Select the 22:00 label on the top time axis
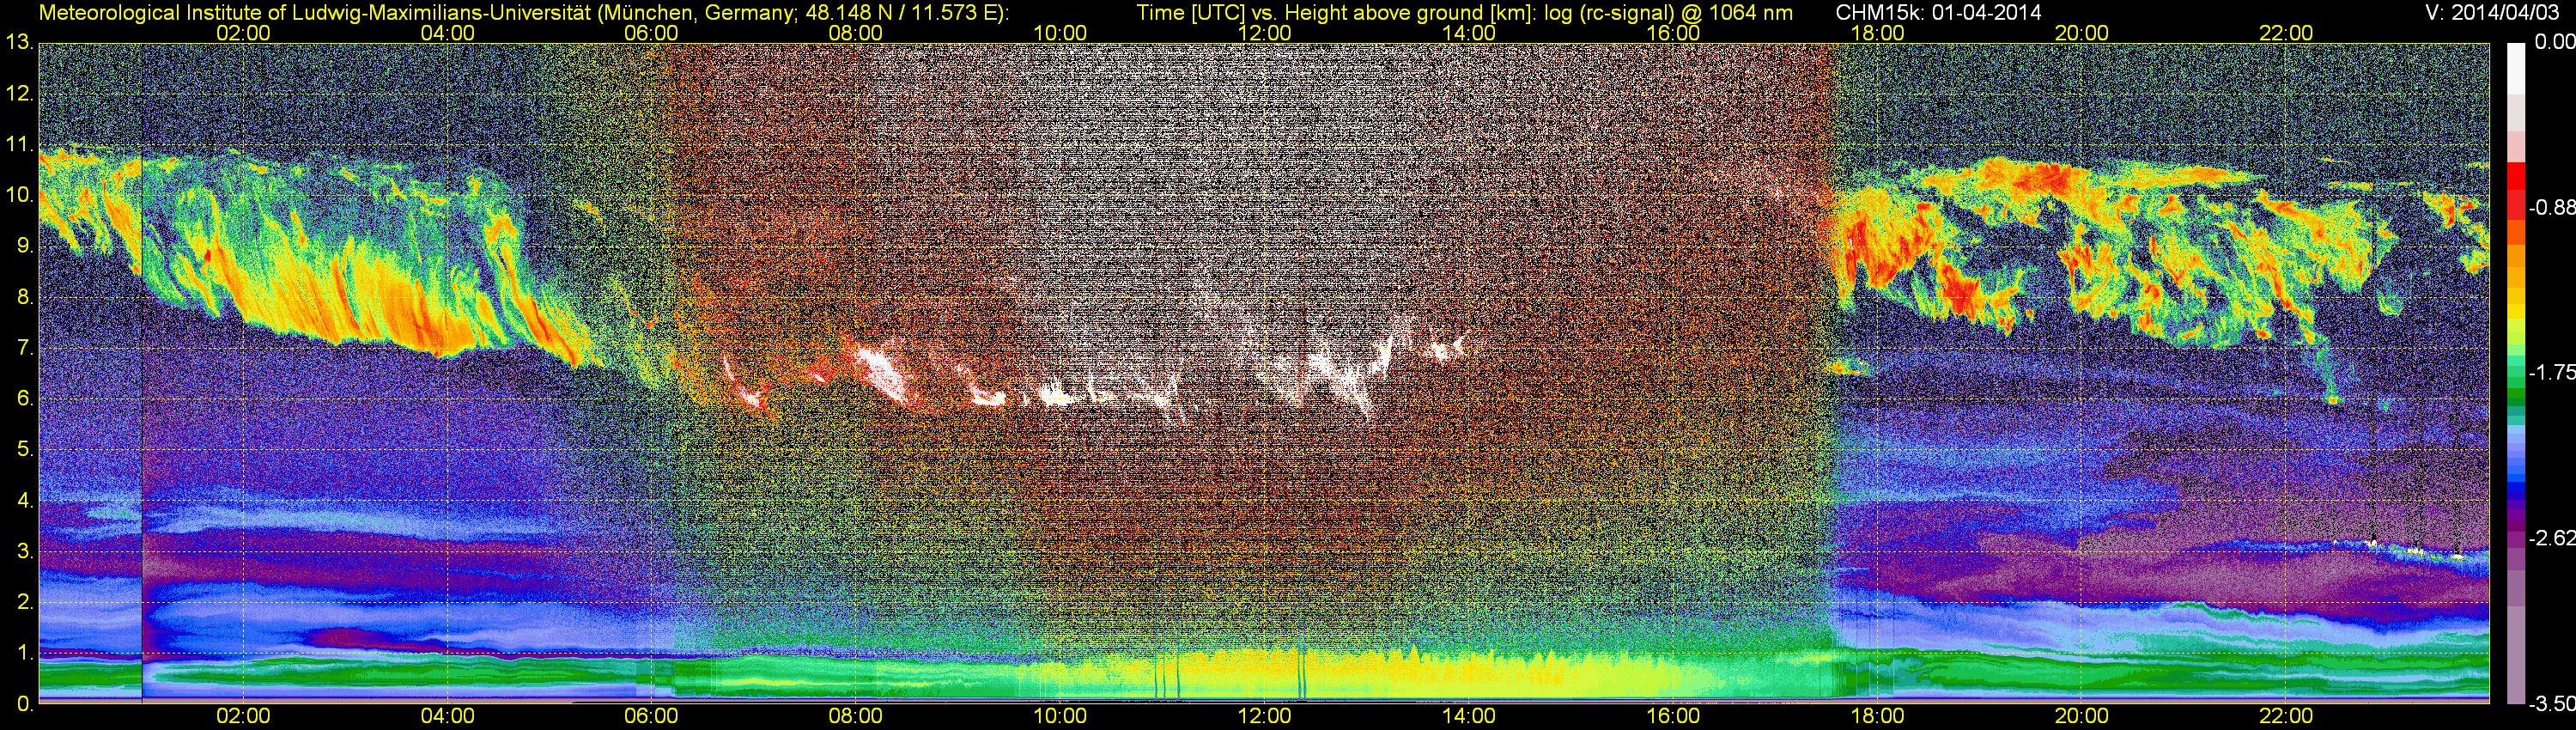Viewport: 2576px width, 730px height. click(x=2286, y=33)
